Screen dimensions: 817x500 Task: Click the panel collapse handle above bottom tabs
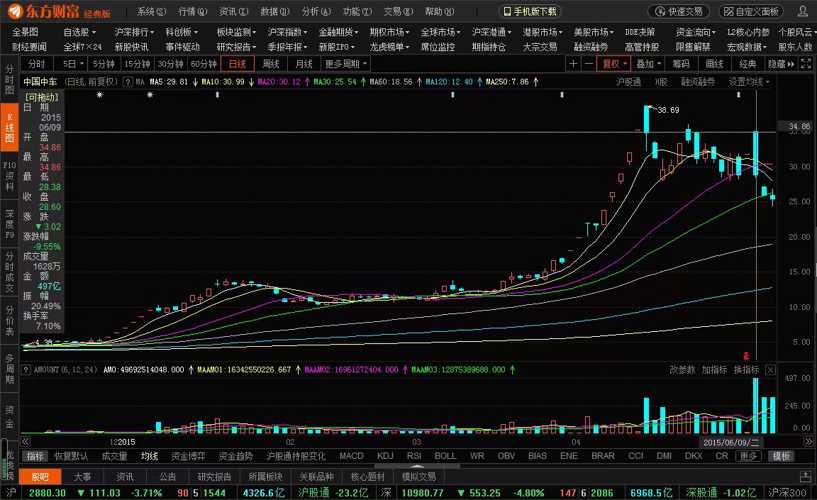[417, 466]
